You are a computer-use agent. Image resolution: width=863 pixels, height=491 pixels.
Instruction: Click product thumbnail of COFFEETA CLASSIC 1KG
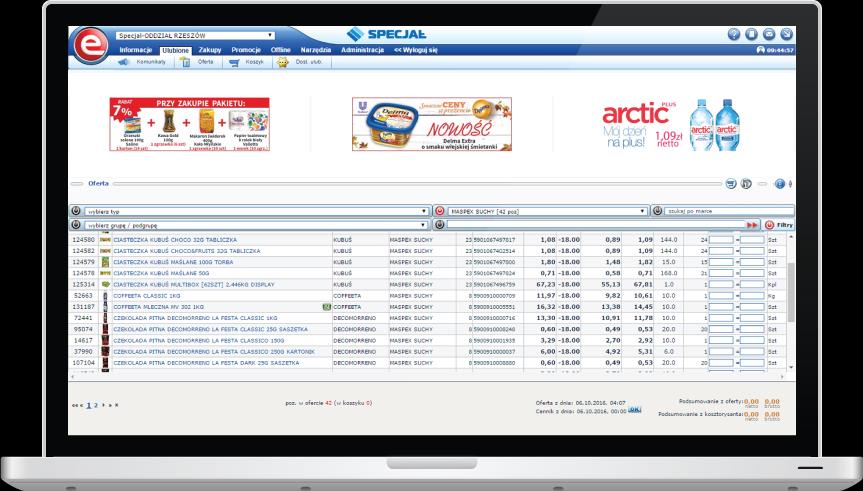105,296
